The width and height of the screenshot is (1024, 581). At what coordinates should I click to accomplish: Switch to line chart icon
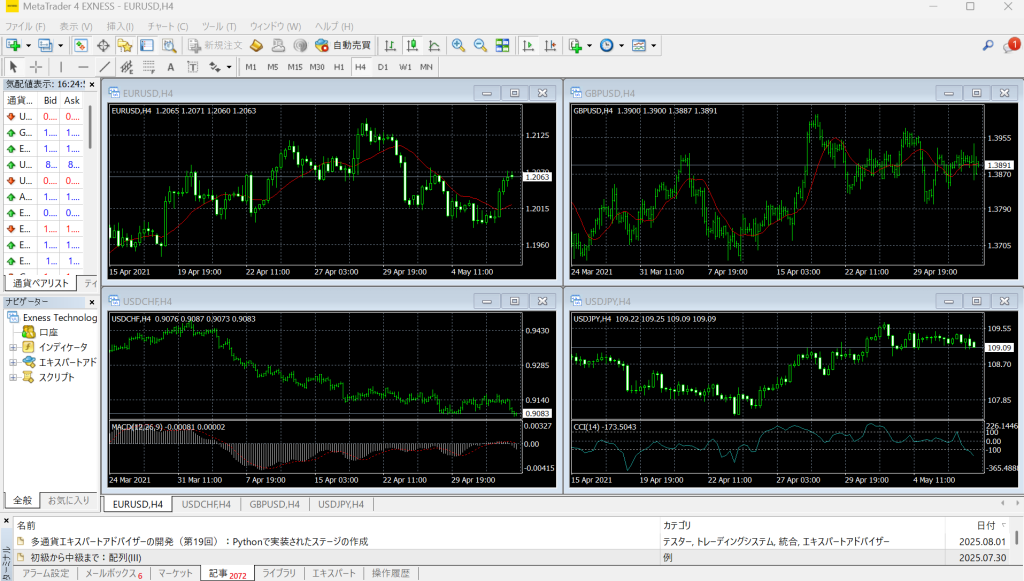pos(434,45)
